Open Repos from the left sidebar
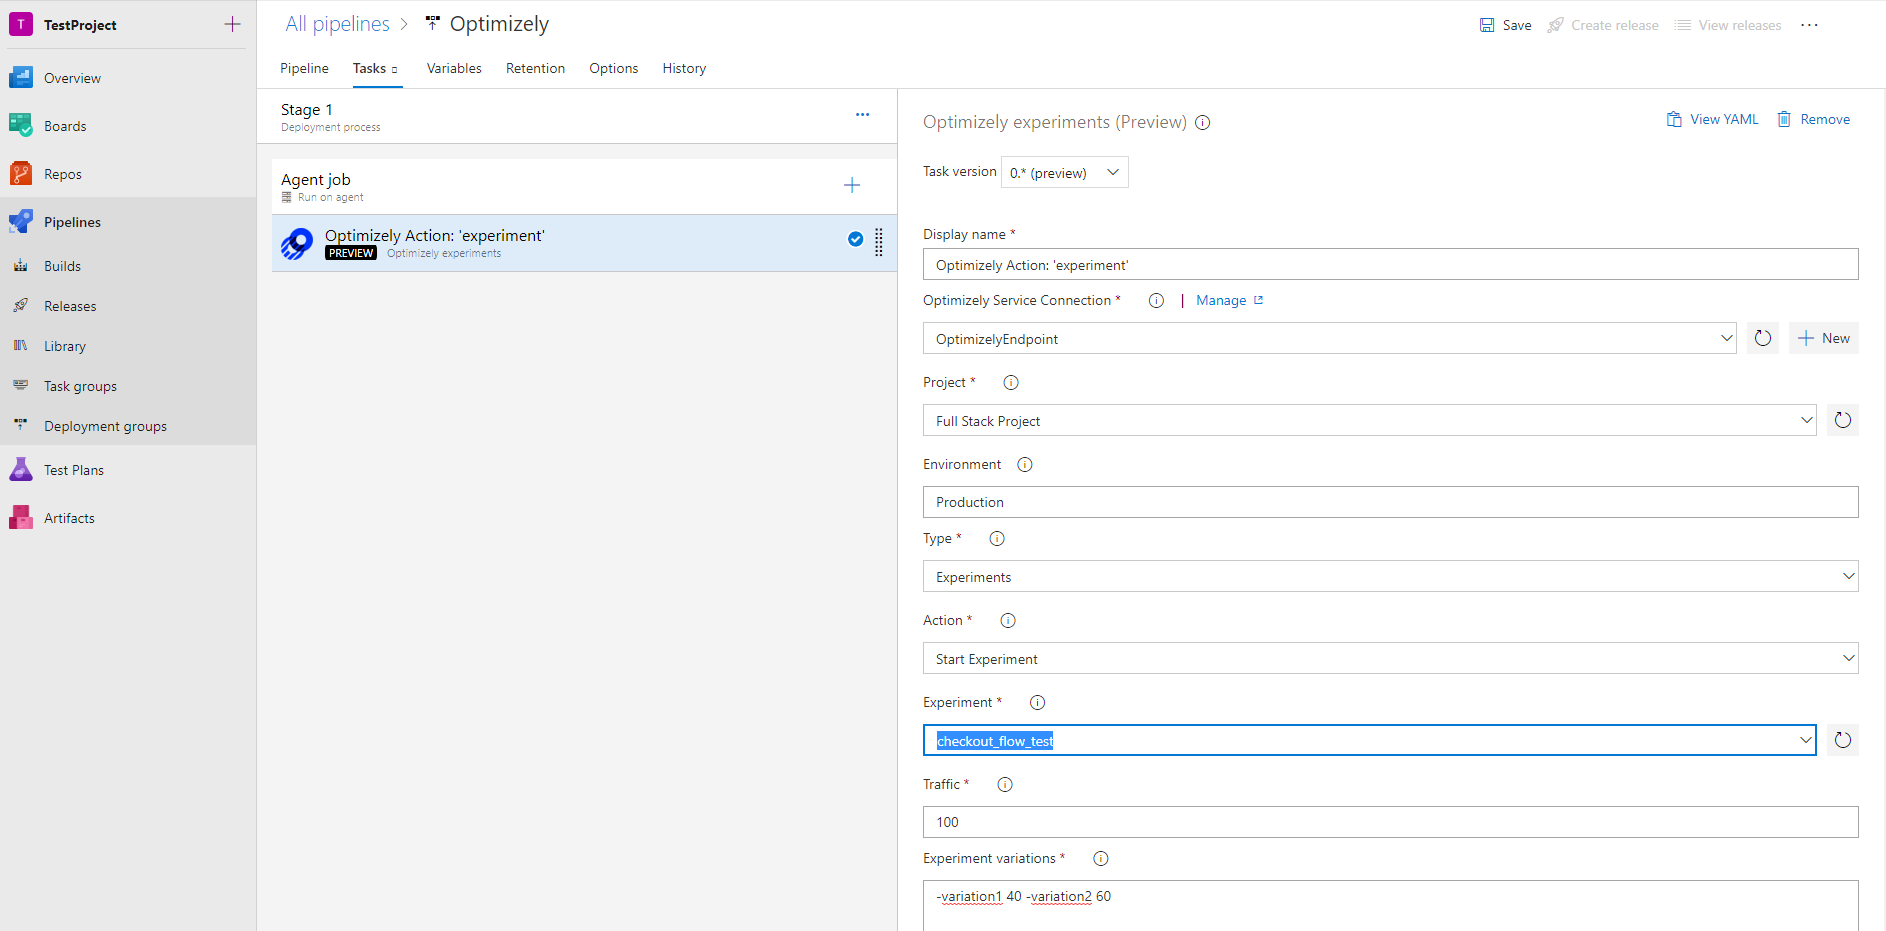Image resolution: width=1886 pixels, height=931 pixels. click(62, 173)
